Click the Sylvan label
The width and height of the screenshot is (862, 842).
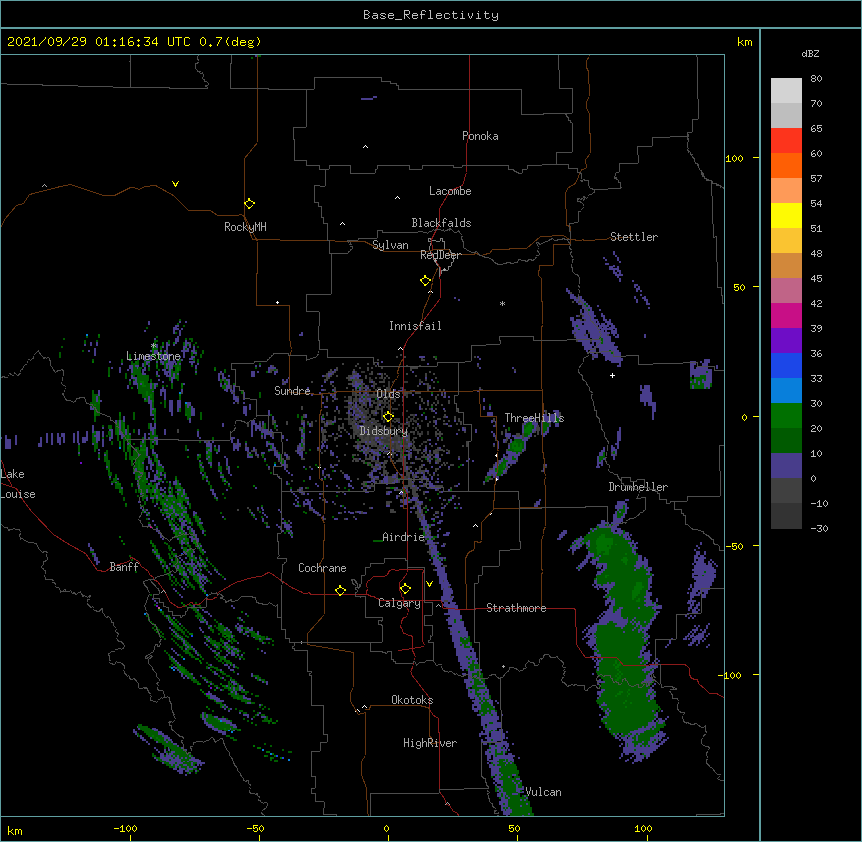[x=390, y=245]
